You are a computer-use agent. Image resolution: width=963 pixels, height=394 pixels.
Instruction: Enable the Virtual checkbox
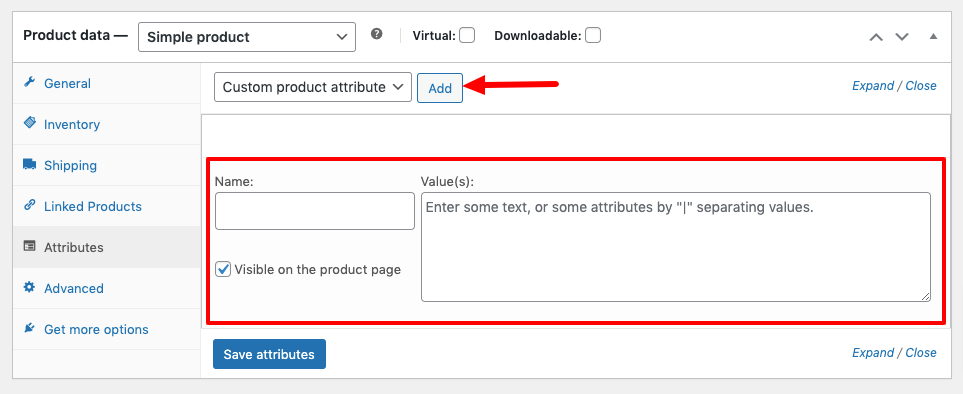(x=467, y=36)
